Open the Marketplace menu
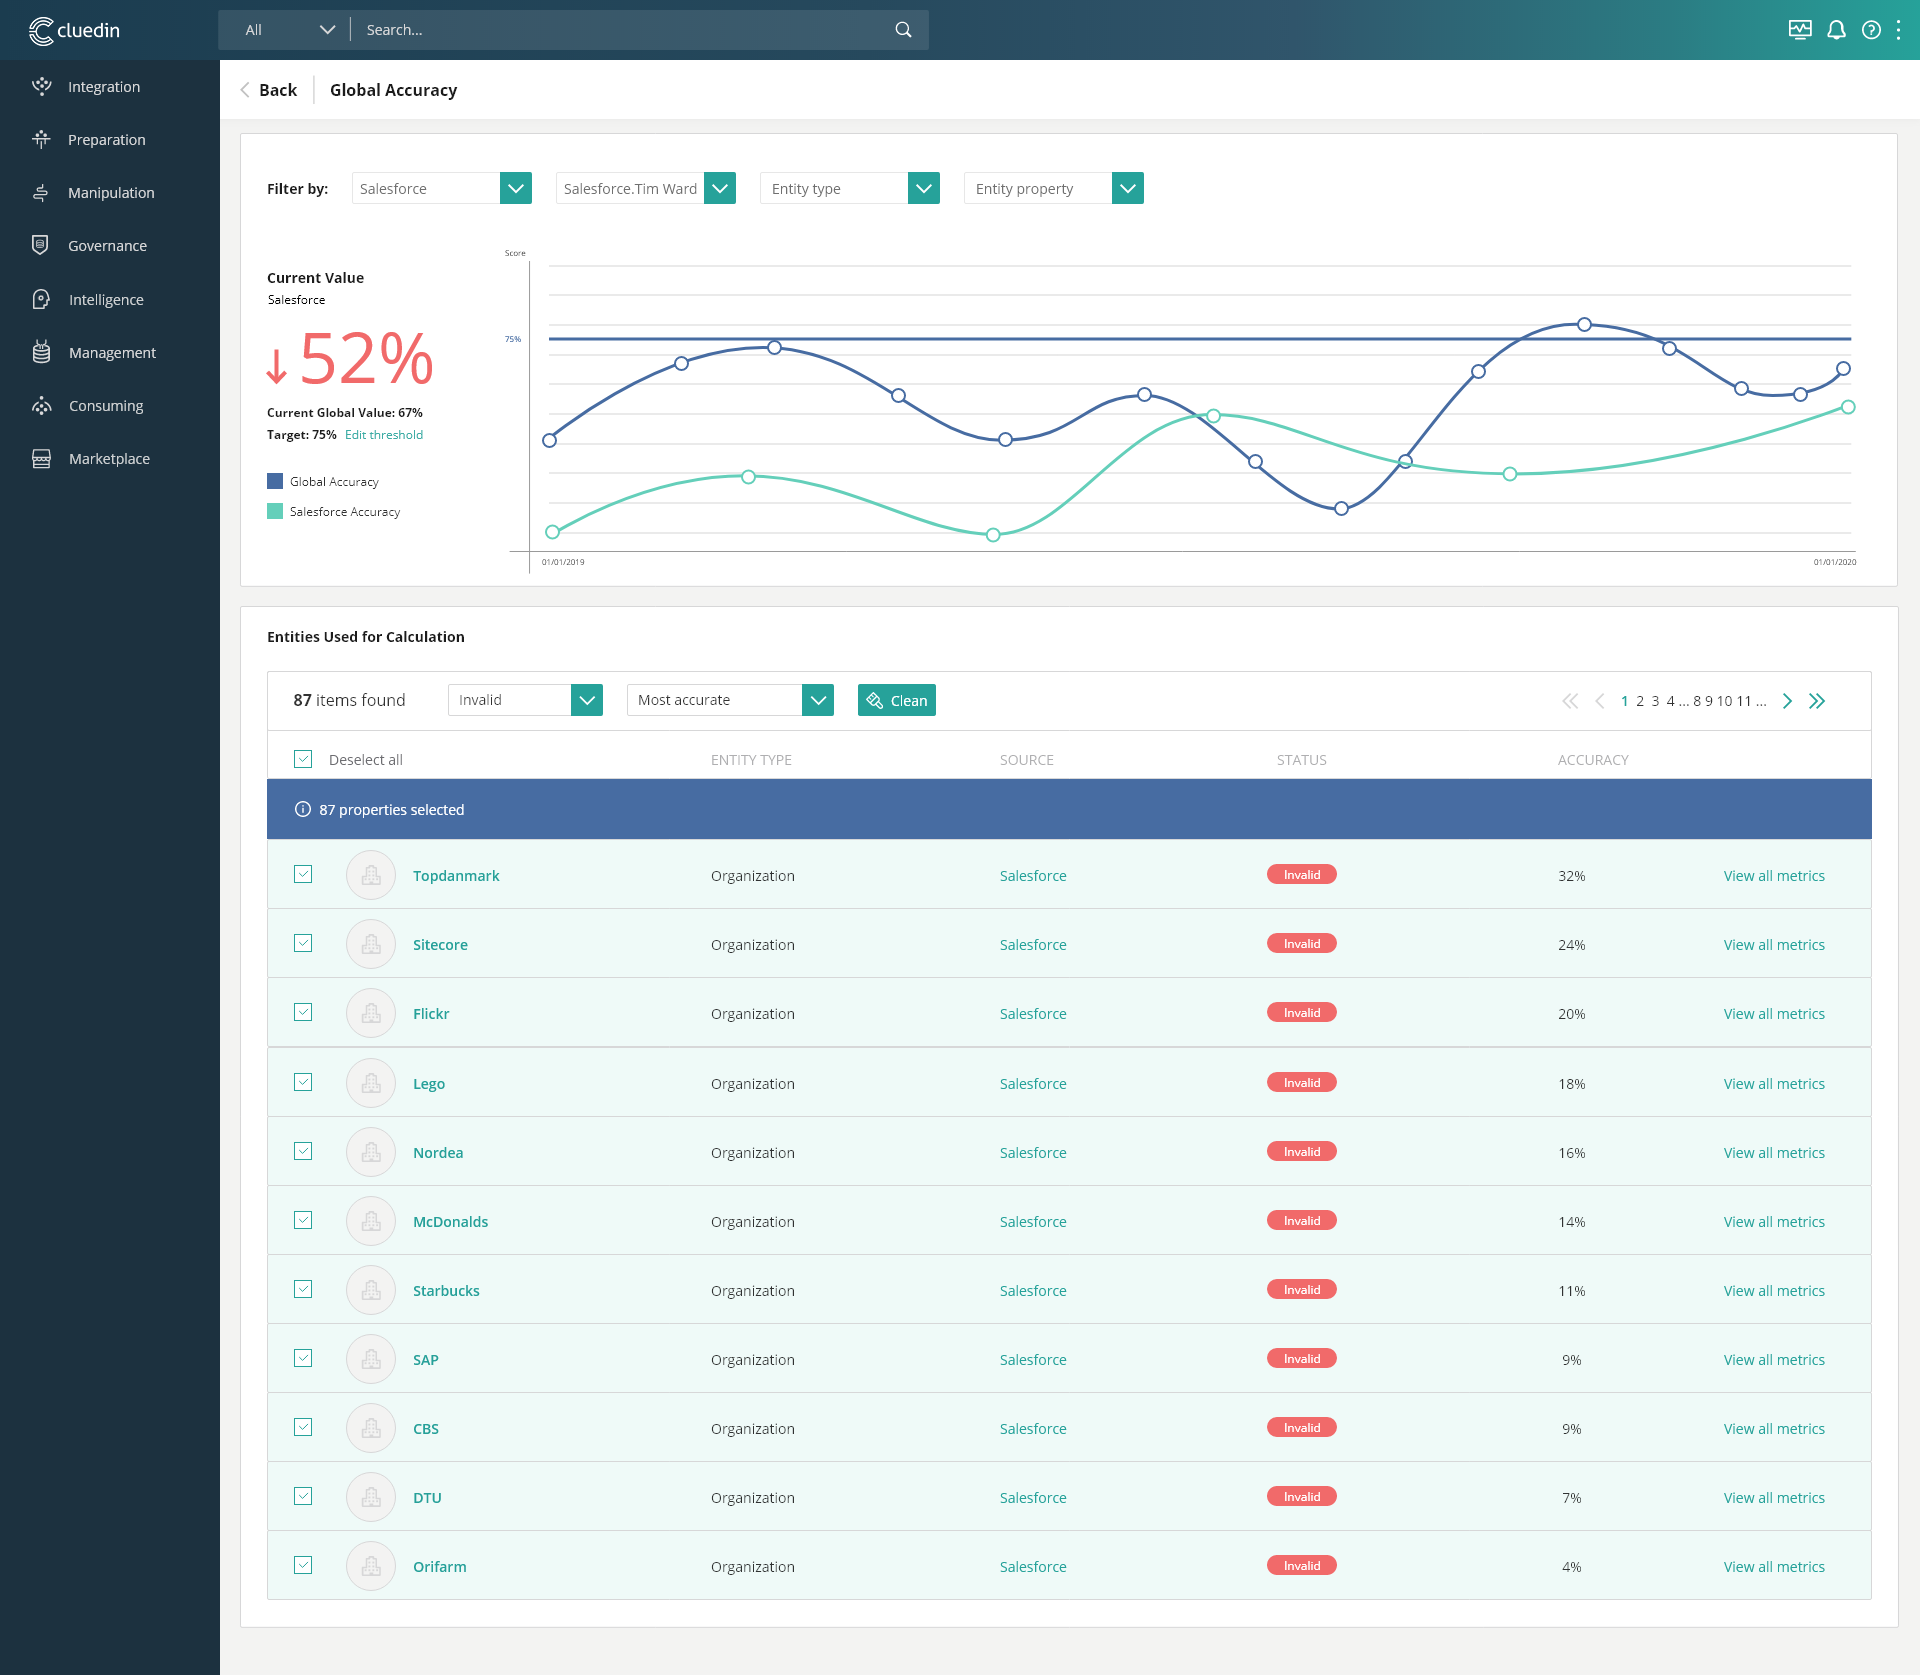1920x1675 pixels. (x=109, y=459)
